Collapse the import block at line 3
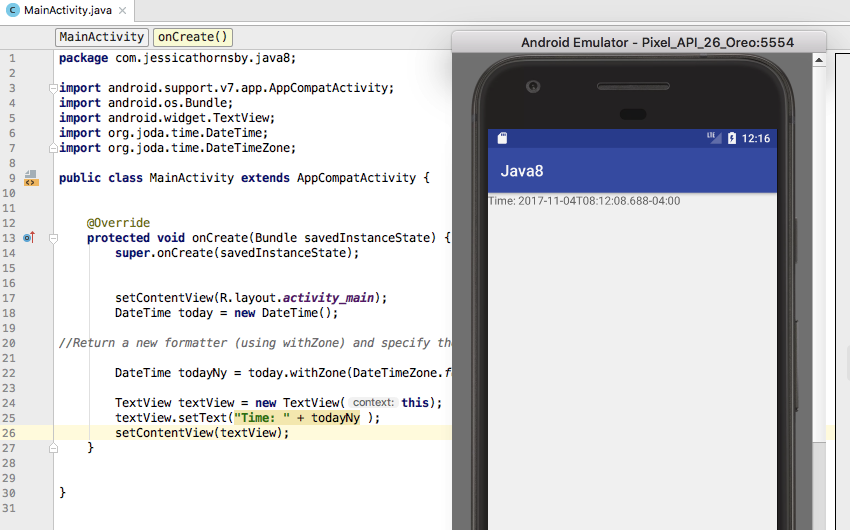850x530 pixels. (53, 88)
